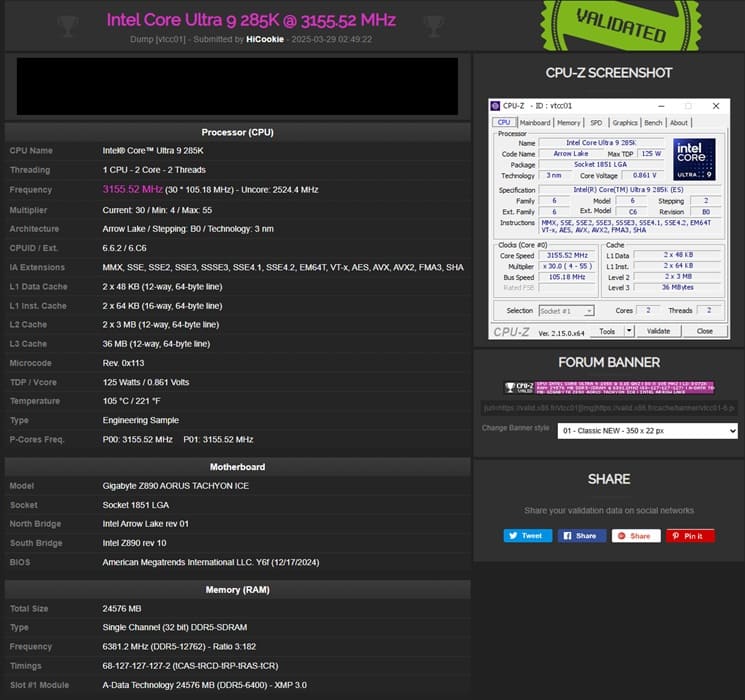Share validation via the Tweet button
This screenshot has height=700, width=745.
coord(527,536)
